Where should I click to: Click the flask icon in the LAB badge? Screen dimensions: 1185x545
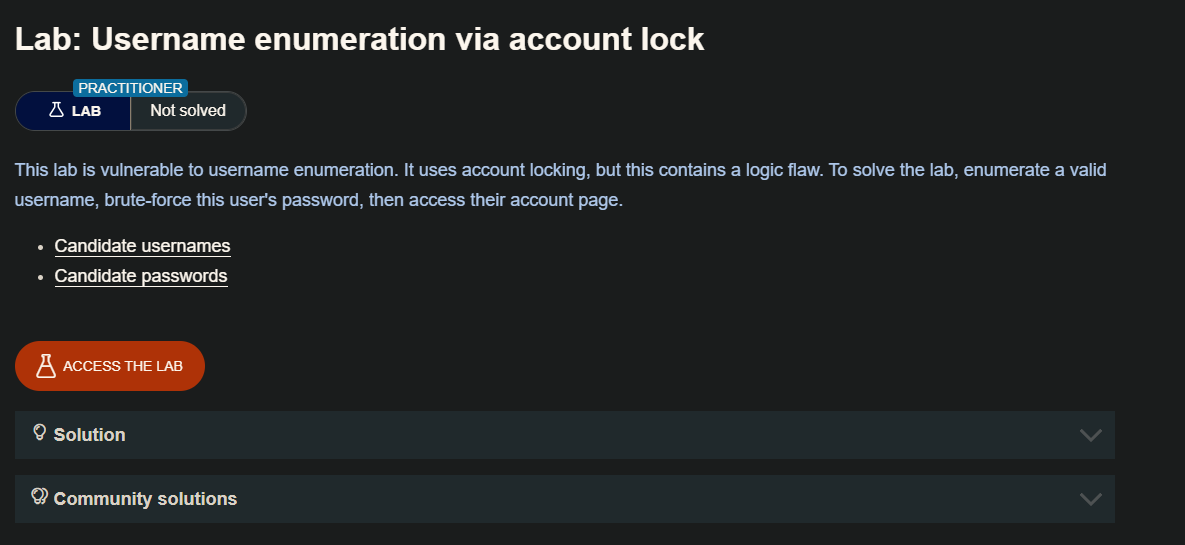pyautogui.click(x=56, y=110)
